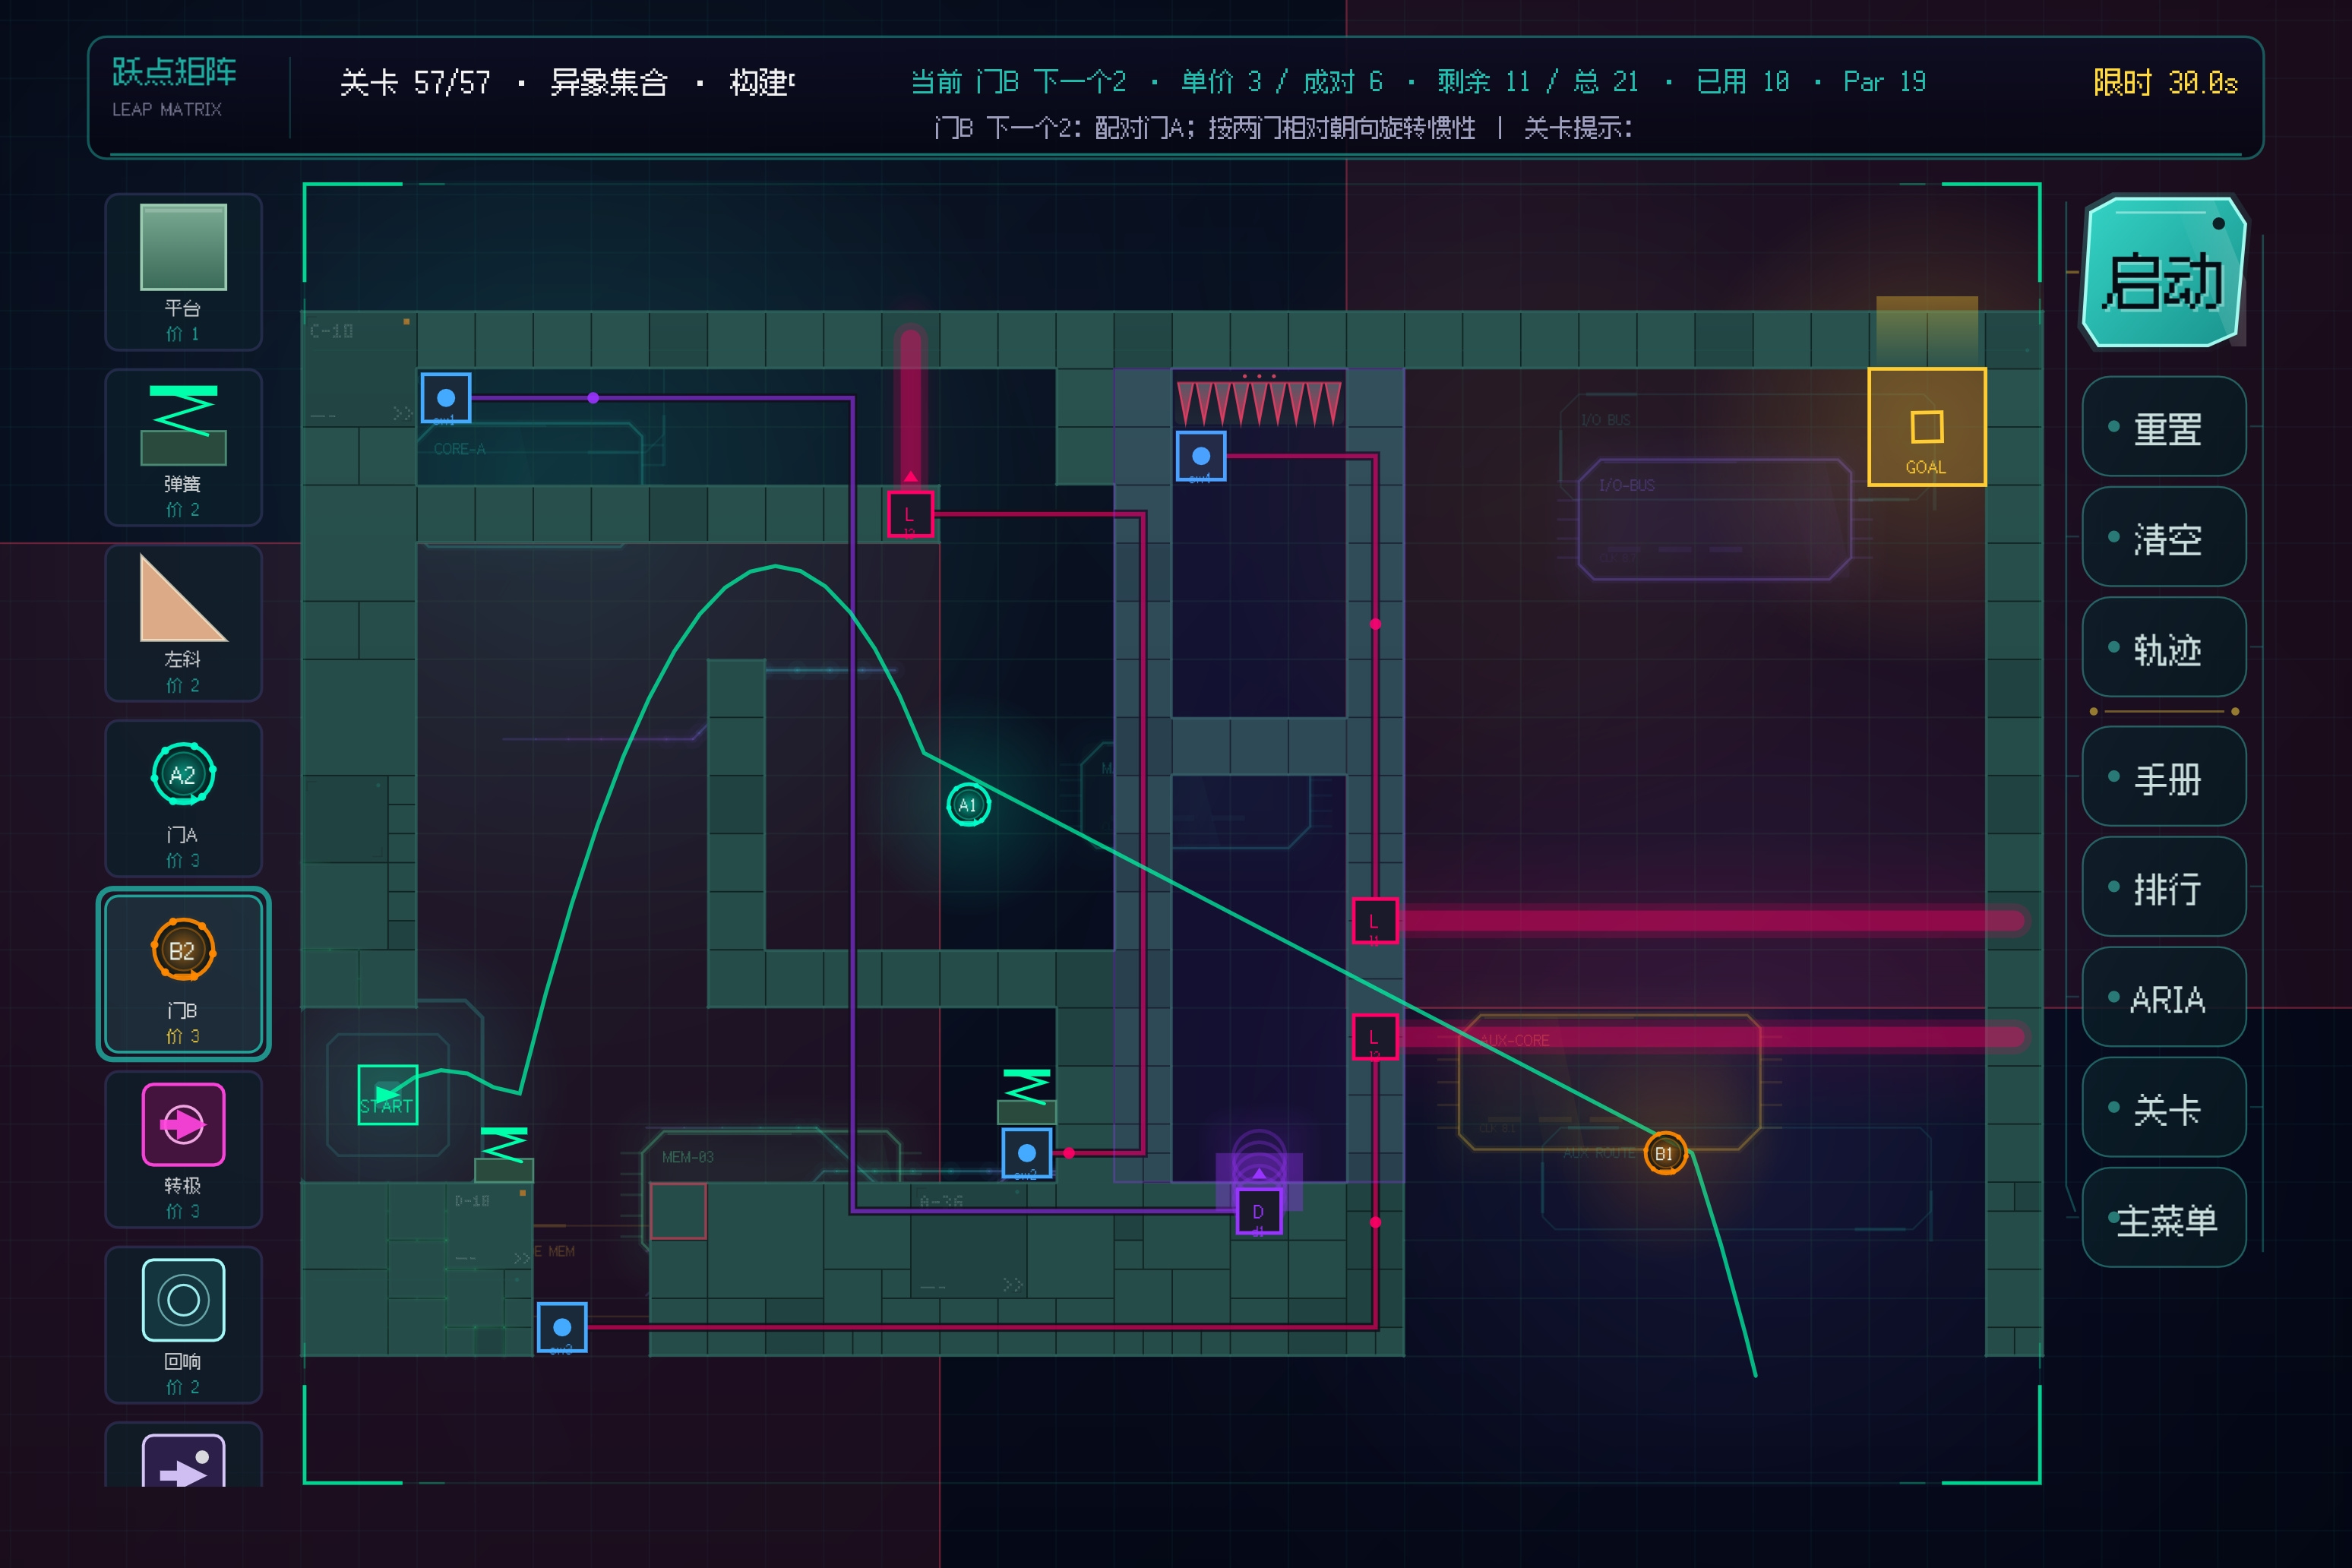Pick the 转极 polarity flip piece
The width and height of the screenshot is (2352, 1568).
click(183, 1150)
